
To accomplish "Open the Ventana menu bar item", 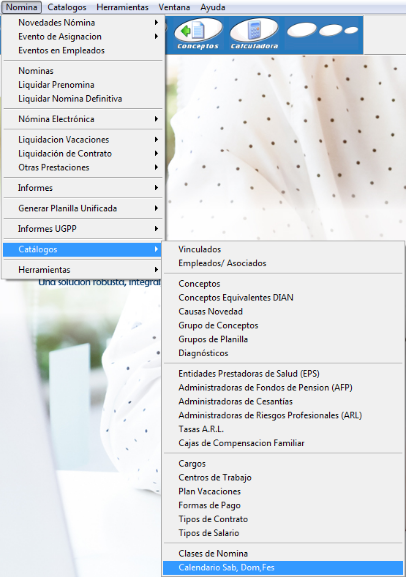I will [x=174, y=7].
